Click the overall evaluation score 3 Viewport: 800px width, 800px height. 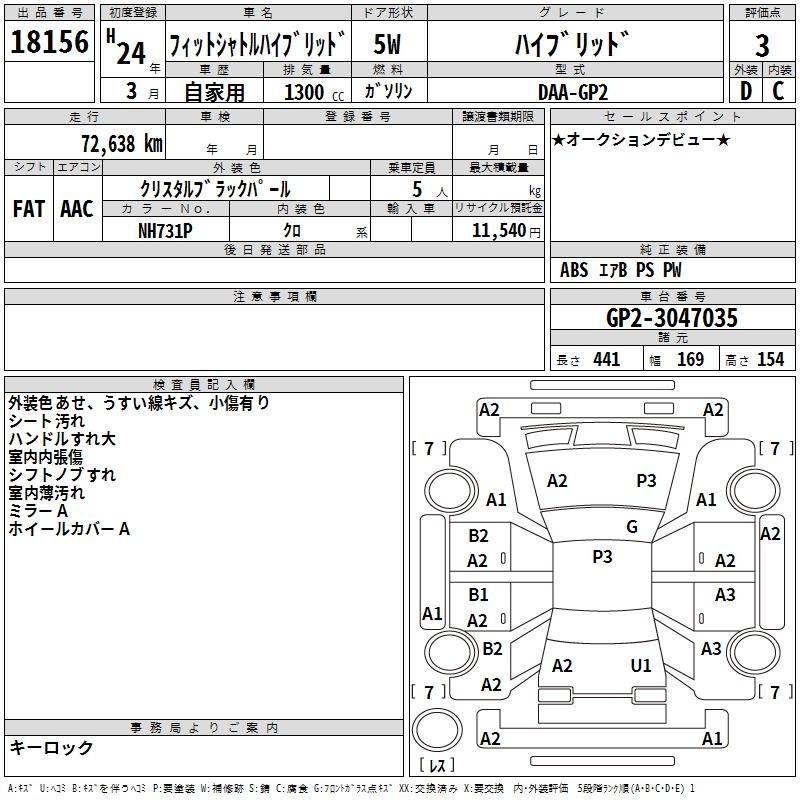point(762,44)
